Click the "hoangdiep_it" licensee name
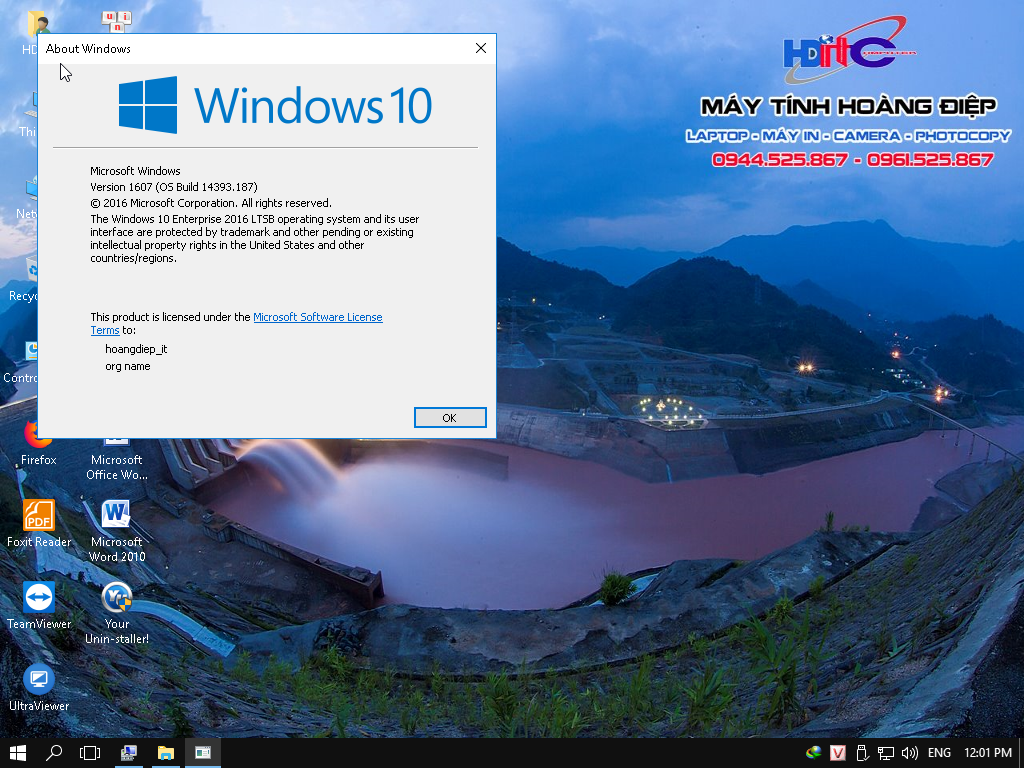Image resolution: width=1024 pixels, height=768 pixels. point(136,349)
